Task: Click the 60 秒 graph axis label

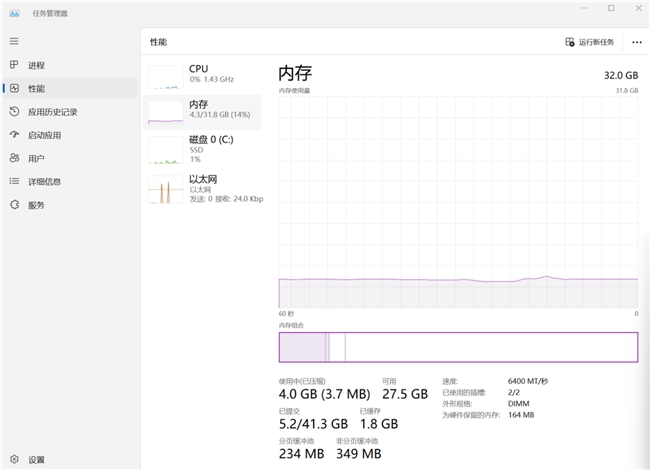Action: (x=286, y=314)
